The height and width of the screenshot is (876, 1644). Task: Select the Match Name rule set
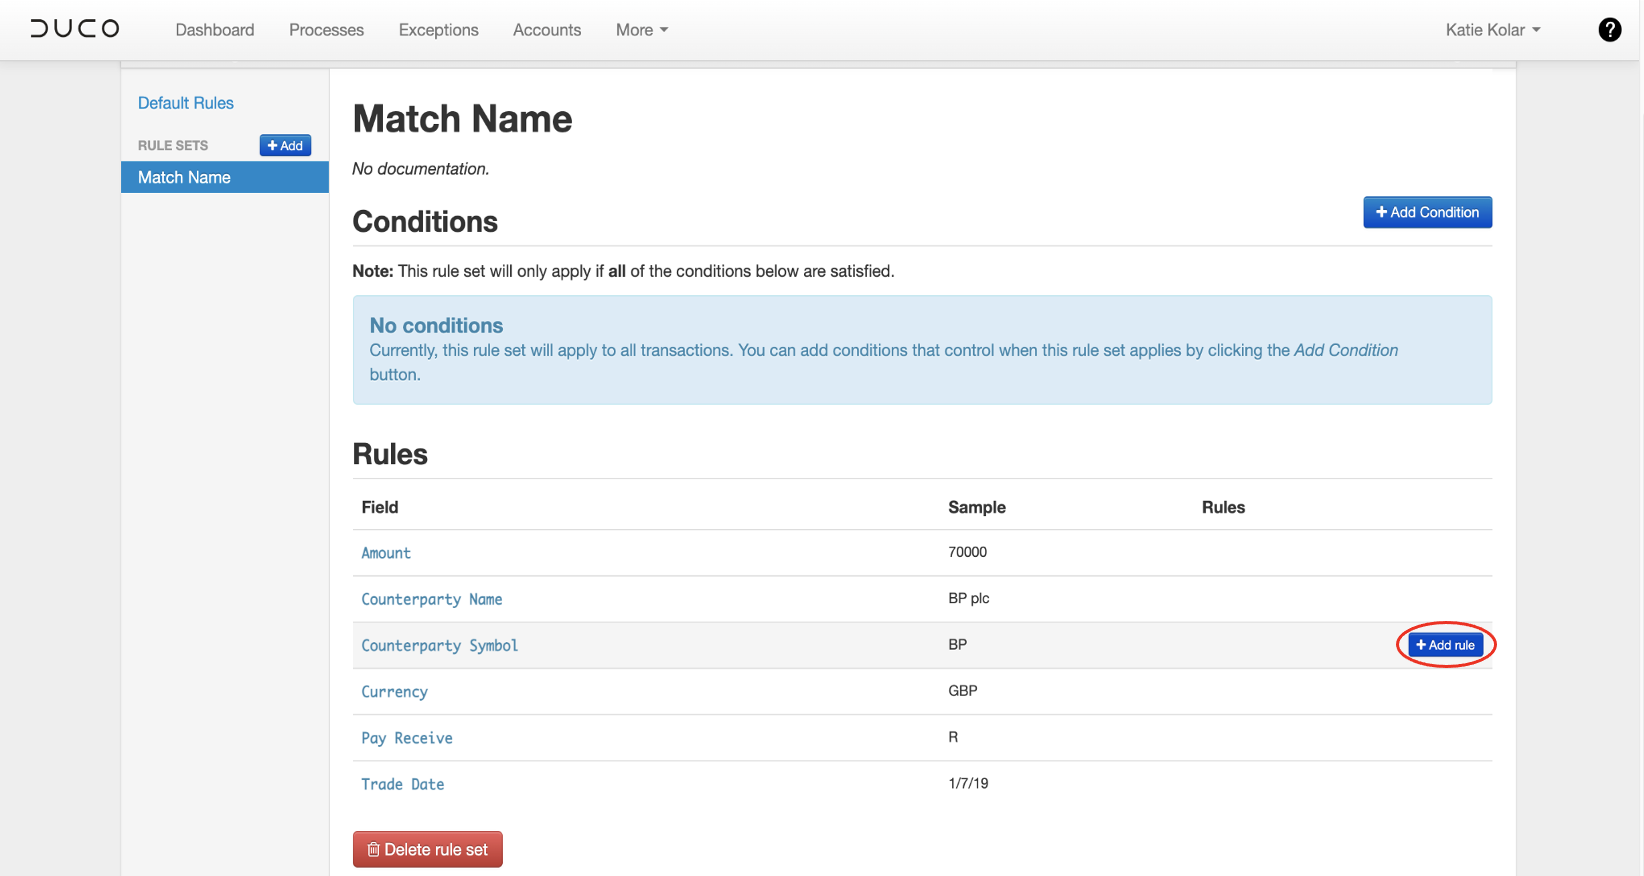click(x=225, y=177)
